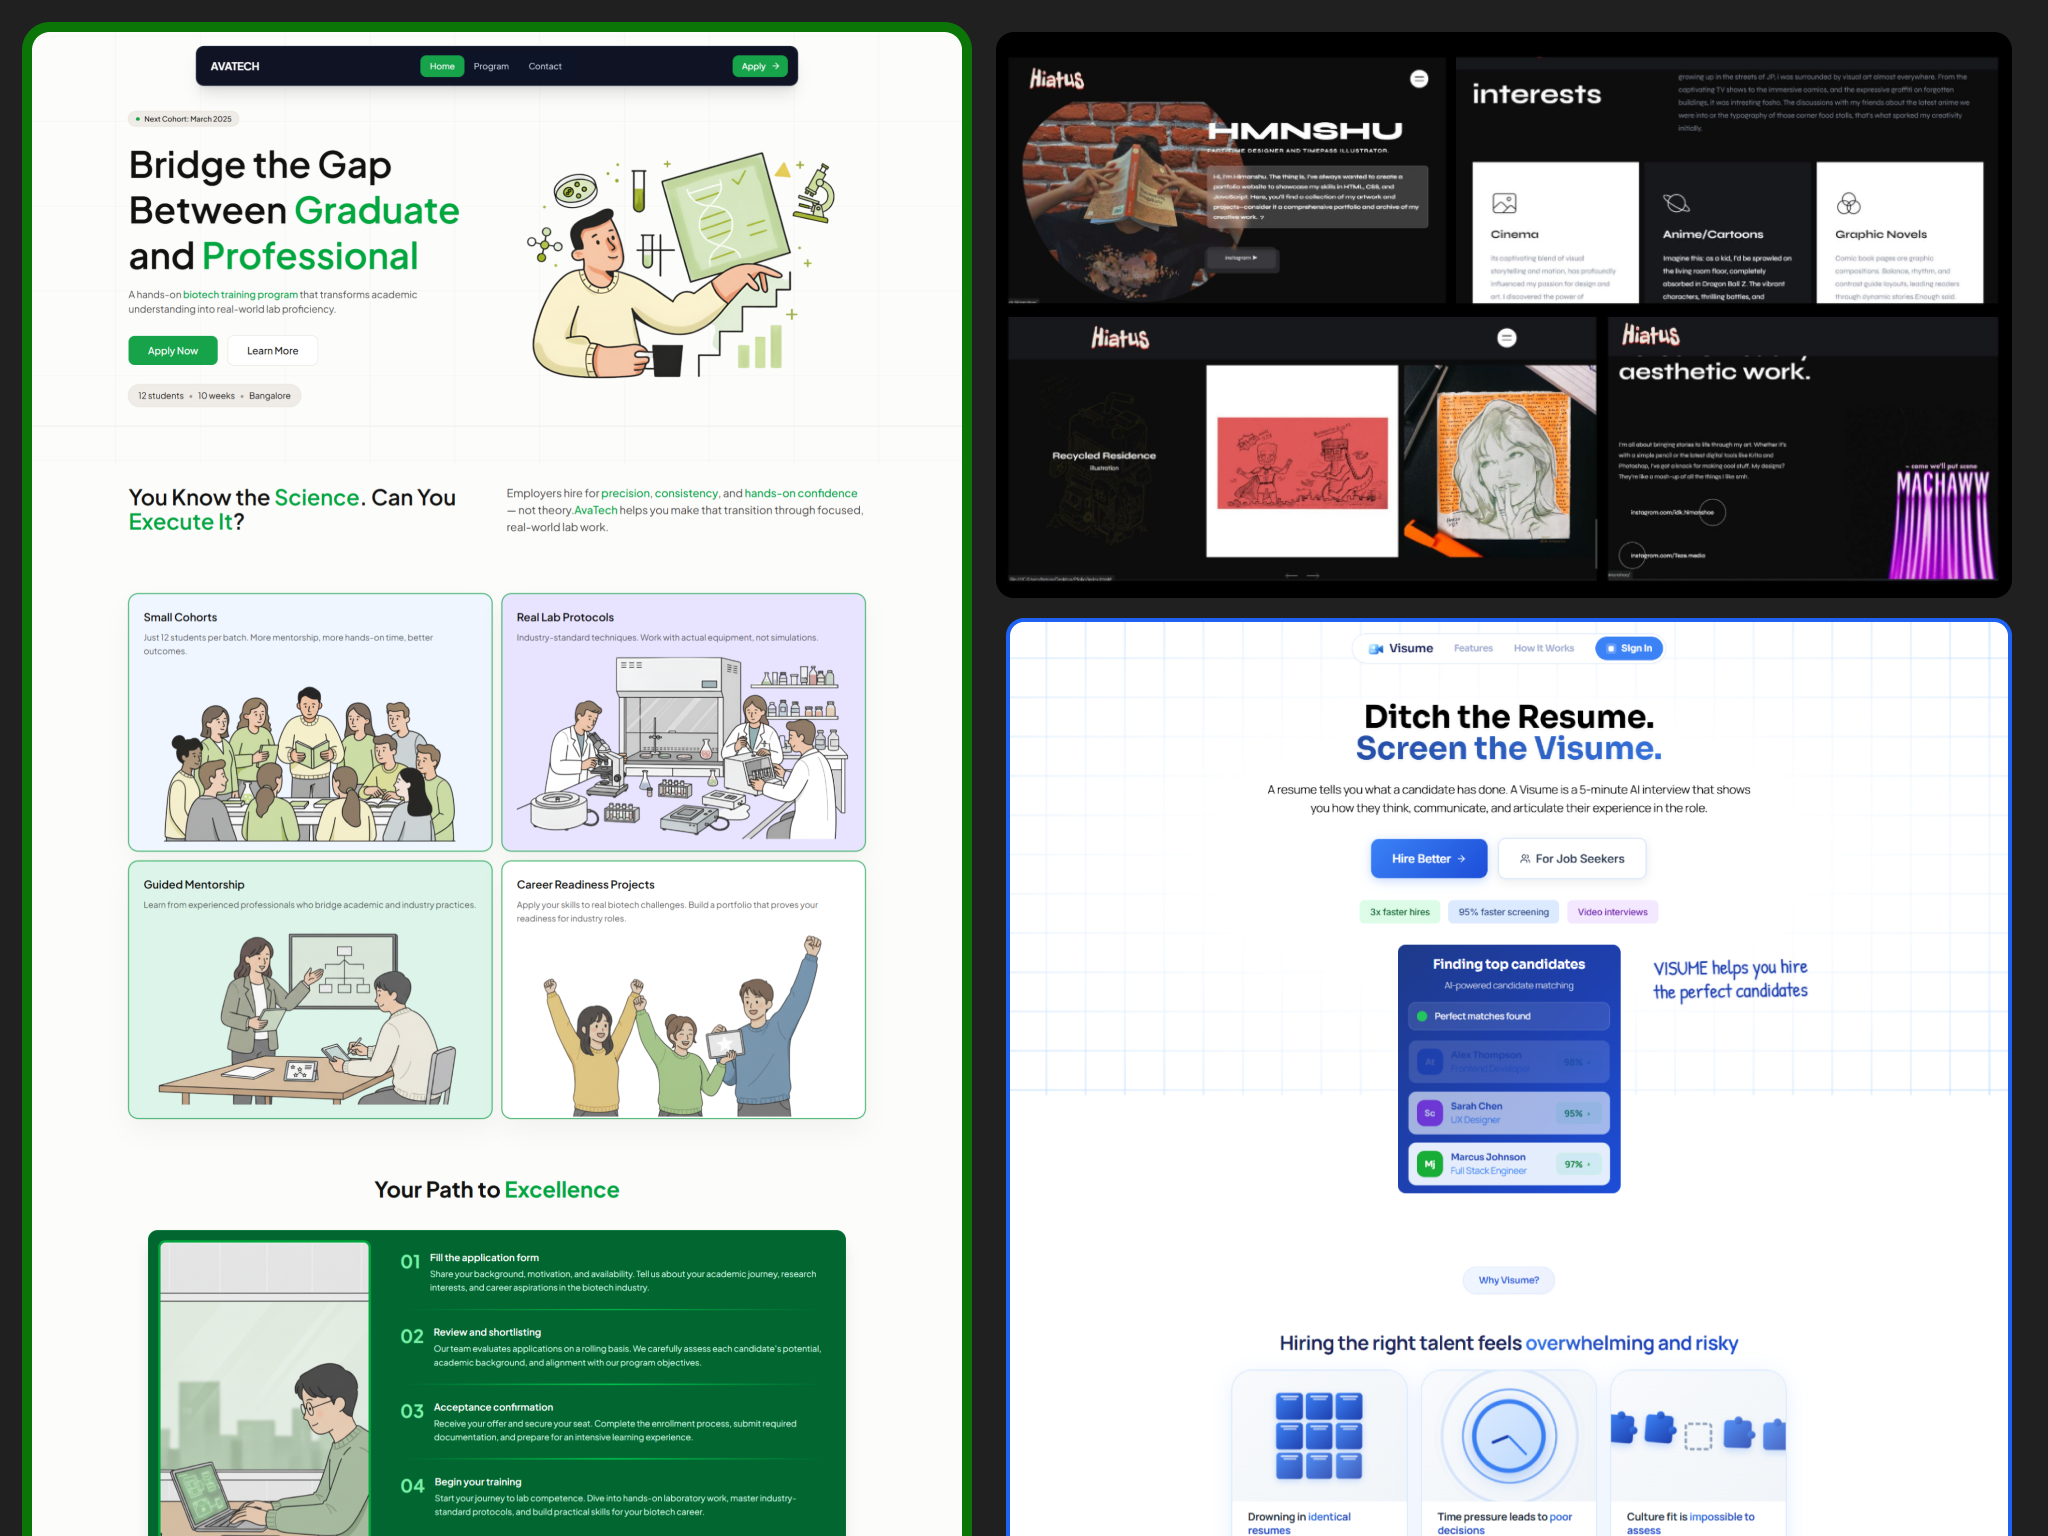The height and width of the screenshot is (1536, 2048).
Task: Click the Visume camera logo icon
Action: pyautogui.click(x=1376, y=649)
